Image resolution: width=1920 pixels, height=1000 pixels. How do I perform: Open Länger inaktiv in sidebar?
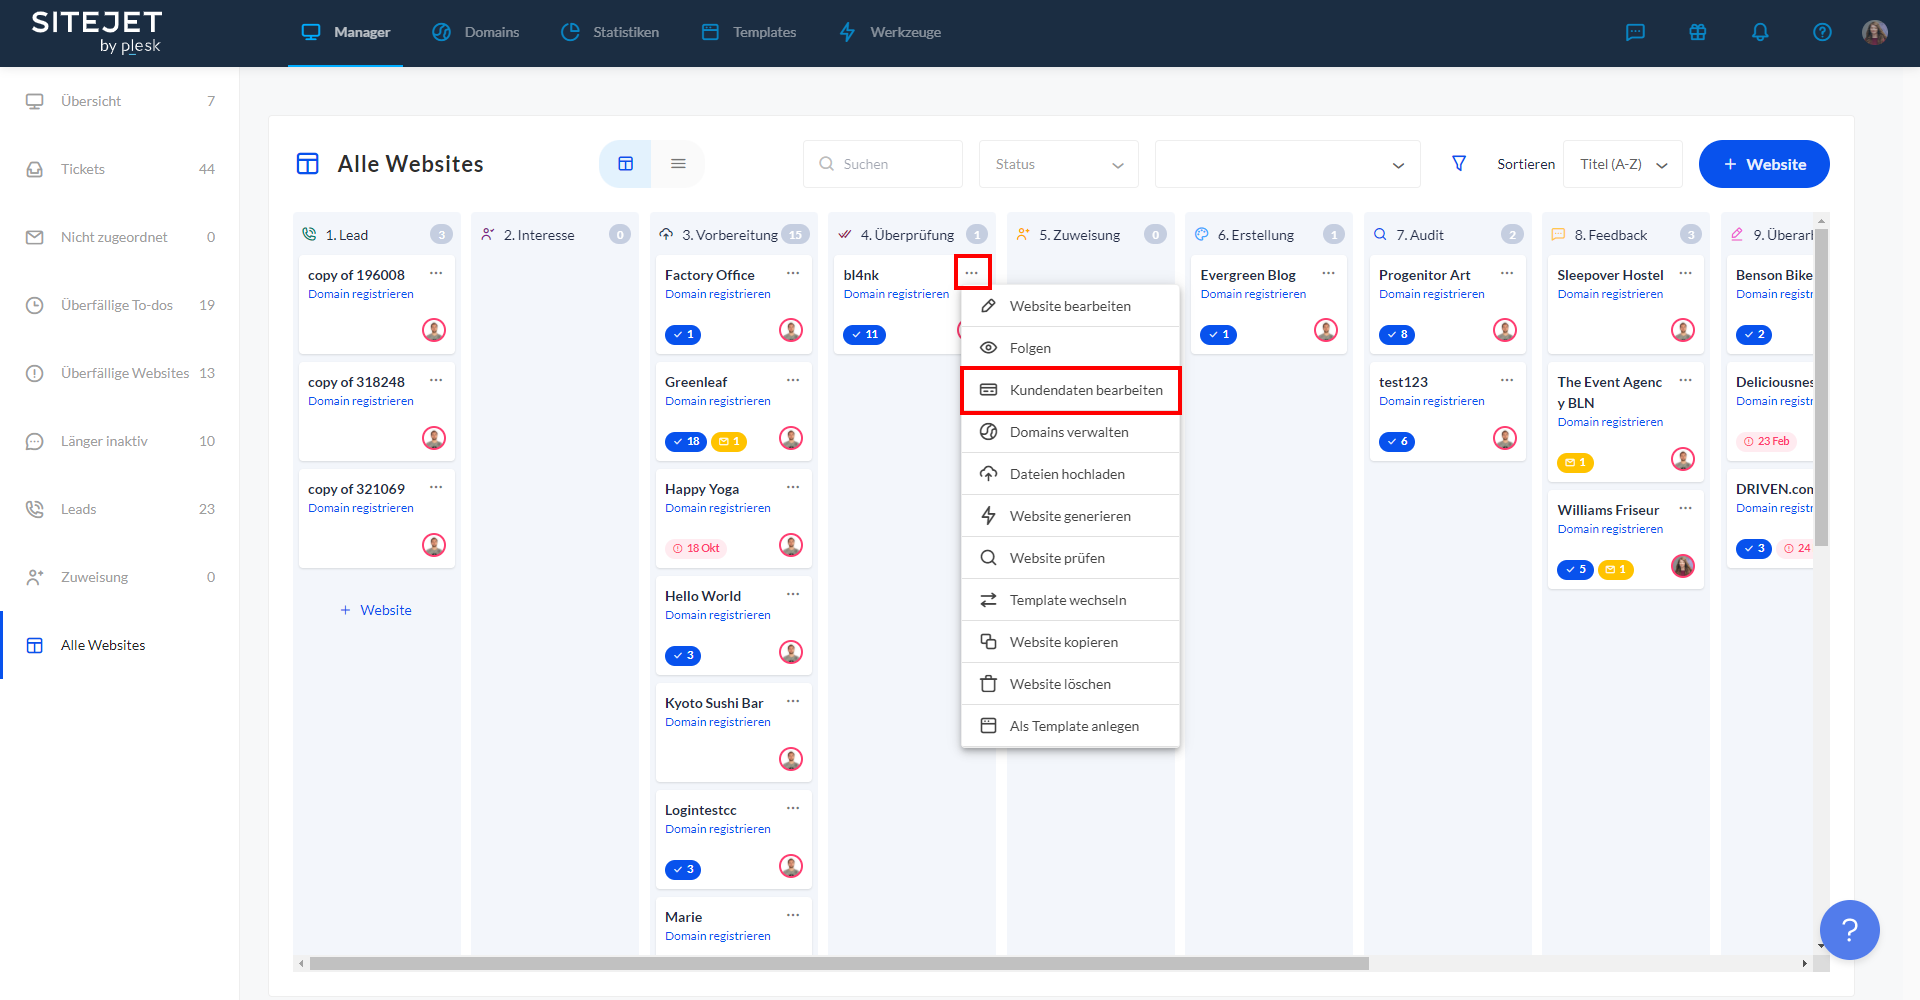(x=120, y=441)
